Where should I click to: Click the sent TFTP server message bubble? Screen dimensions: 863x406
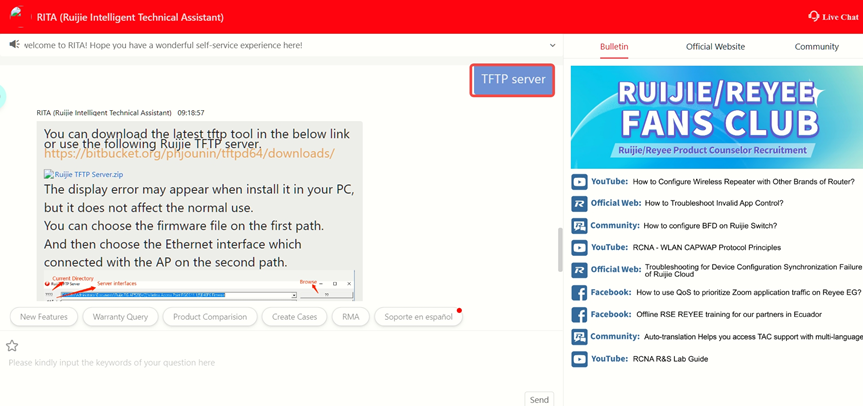[512, 80]
